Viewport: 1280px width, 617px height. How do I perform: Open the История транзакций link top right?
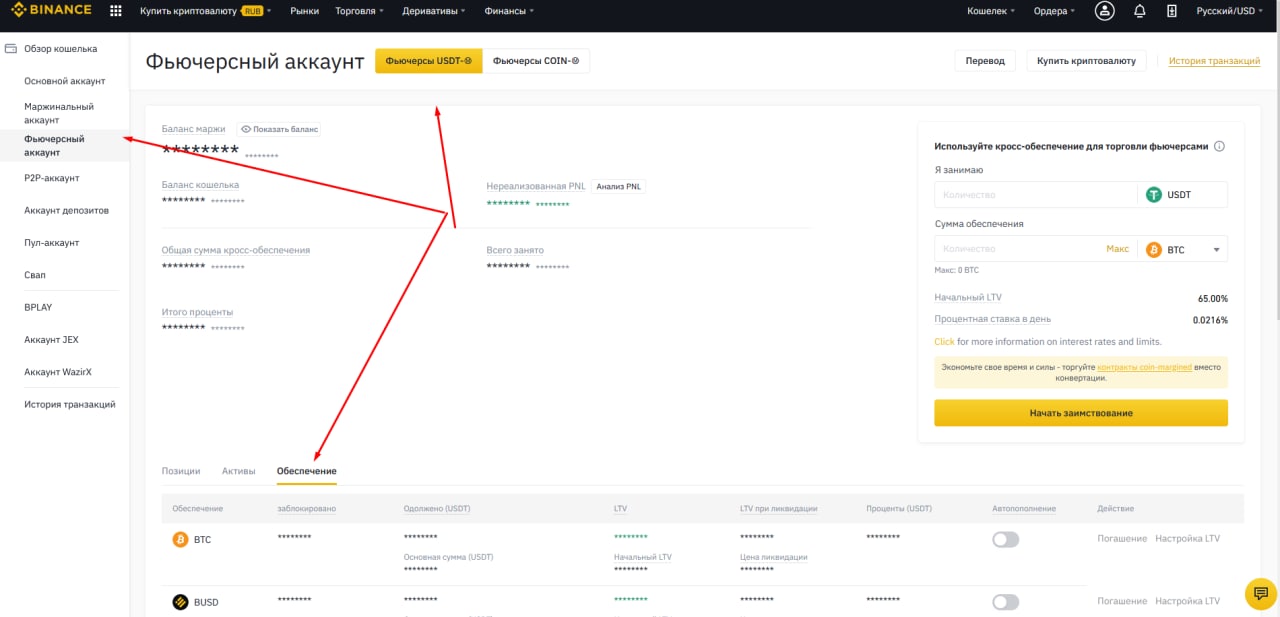coord(1214,61)
